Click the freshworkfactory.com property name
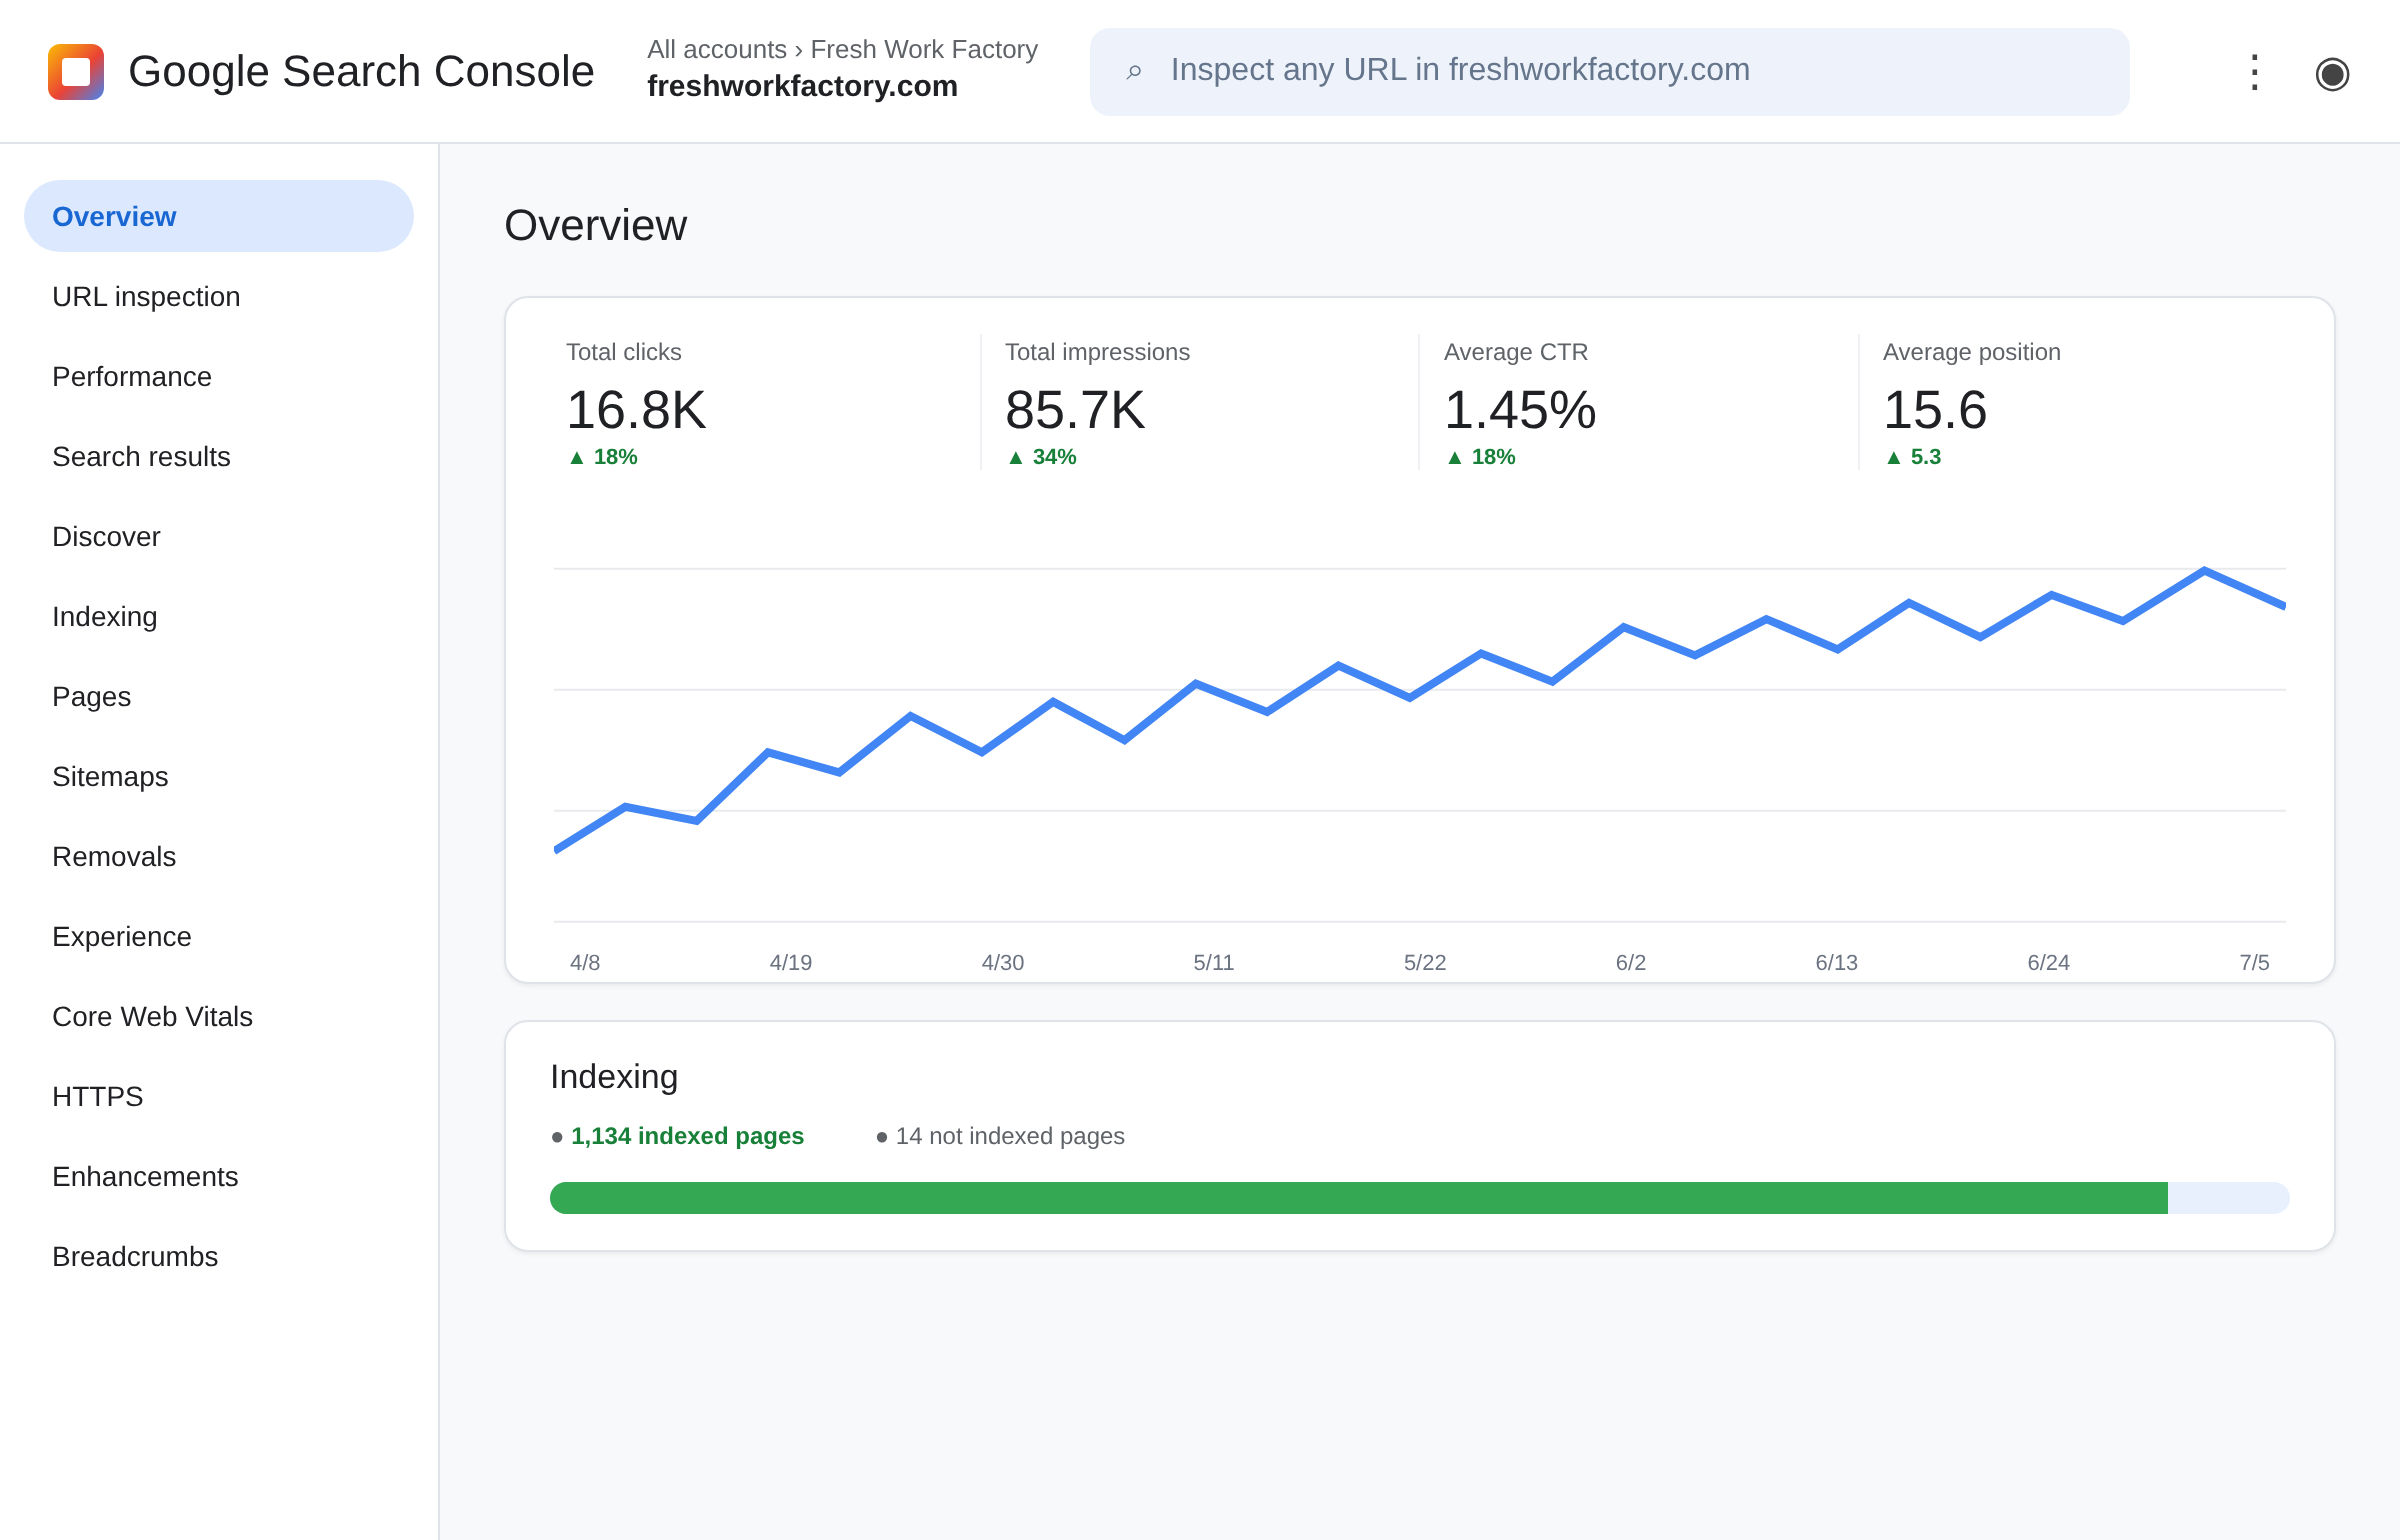2400x1540 pixels. (x=802, y=87)
